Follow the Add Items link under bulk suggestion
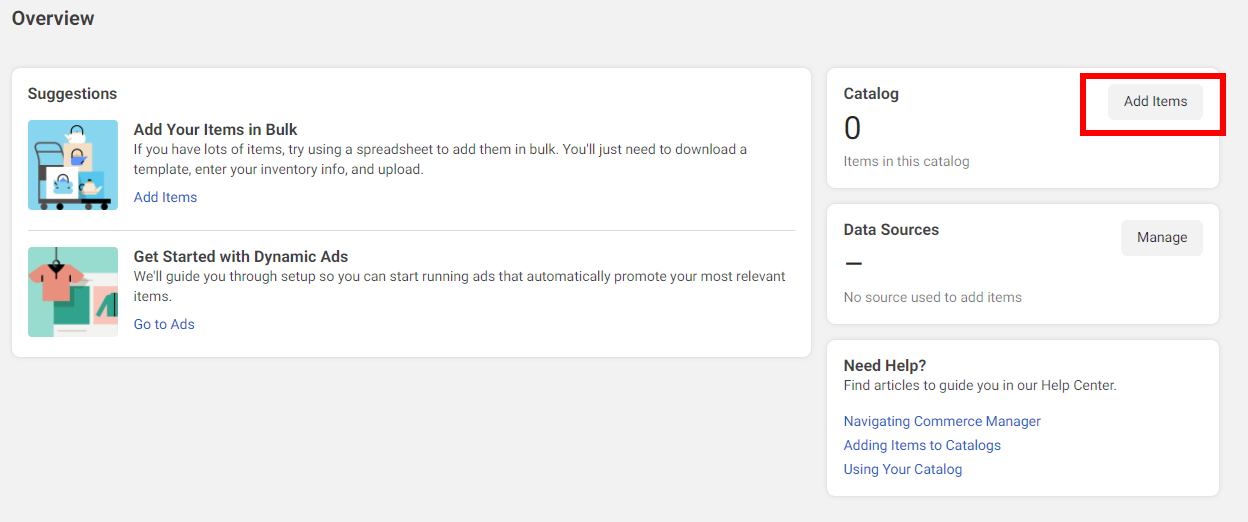The image size is (1248, 522). pos(165,197)
